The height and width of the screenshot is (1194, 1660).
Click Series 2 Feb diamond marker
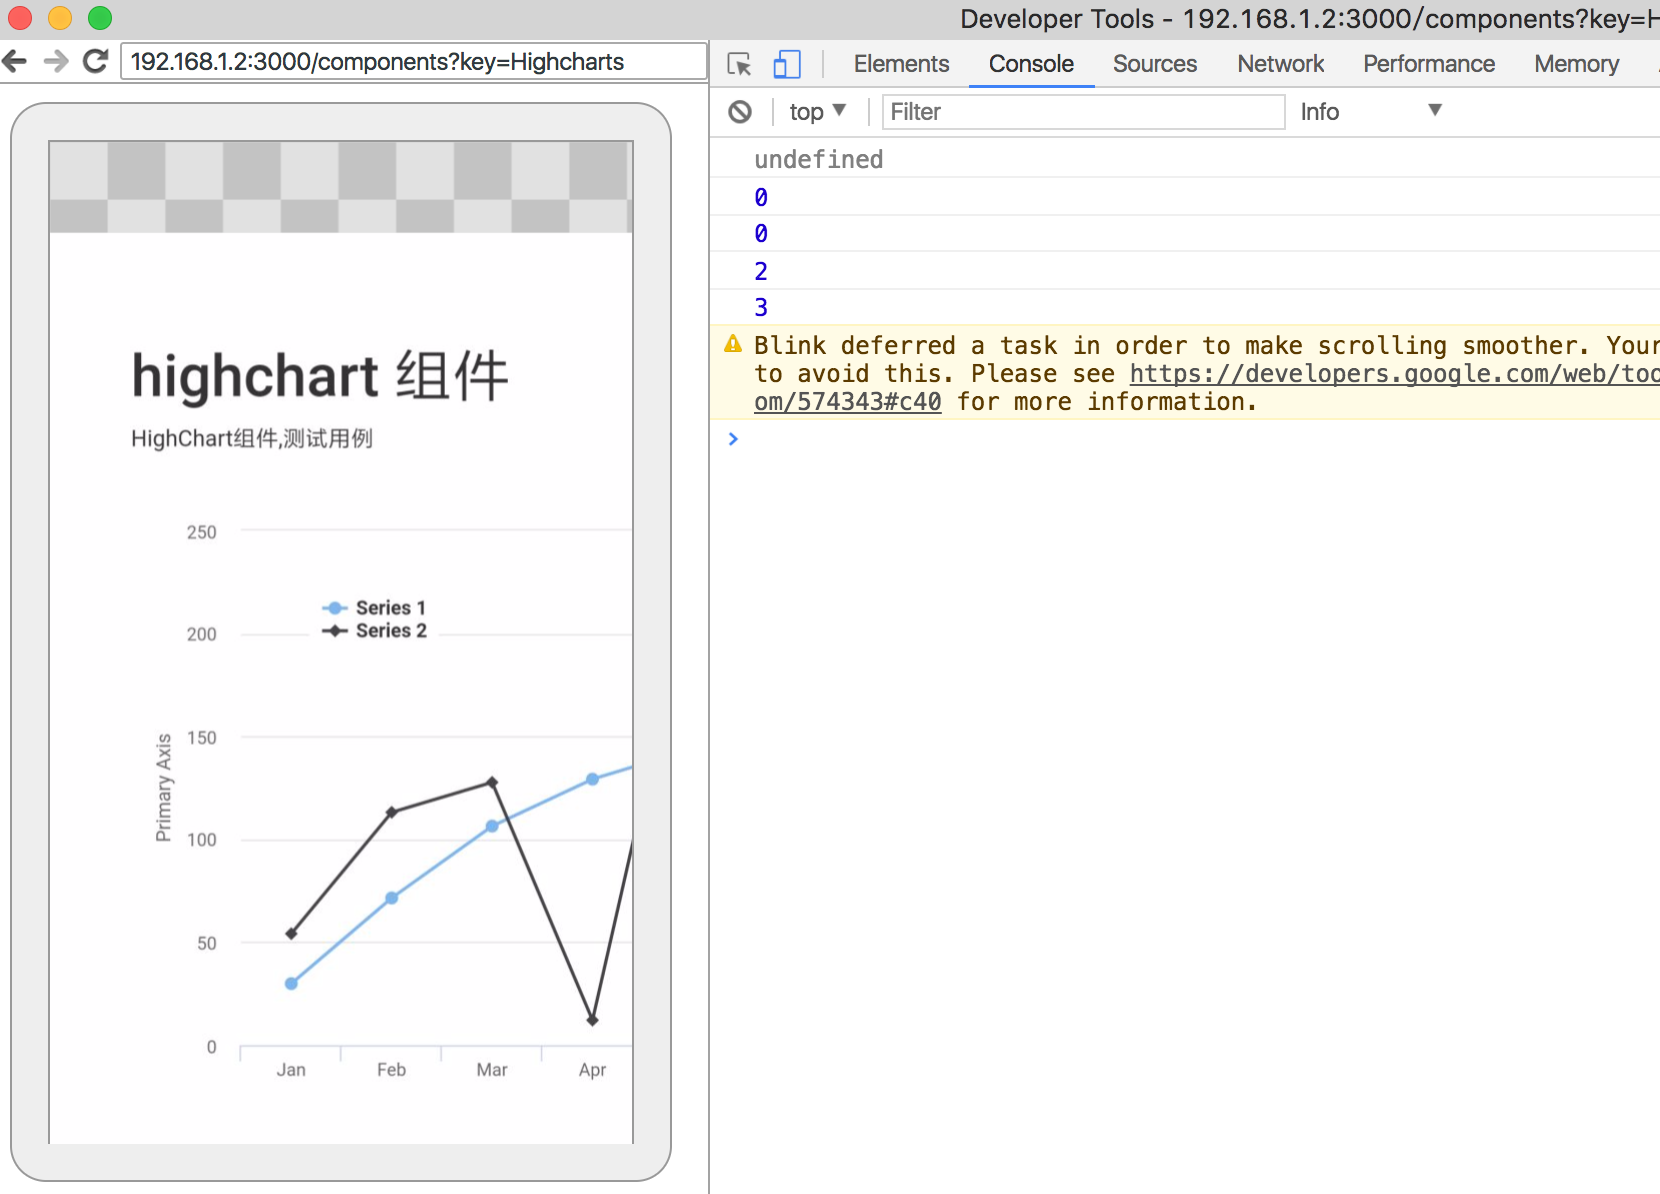tap(392, 812)
